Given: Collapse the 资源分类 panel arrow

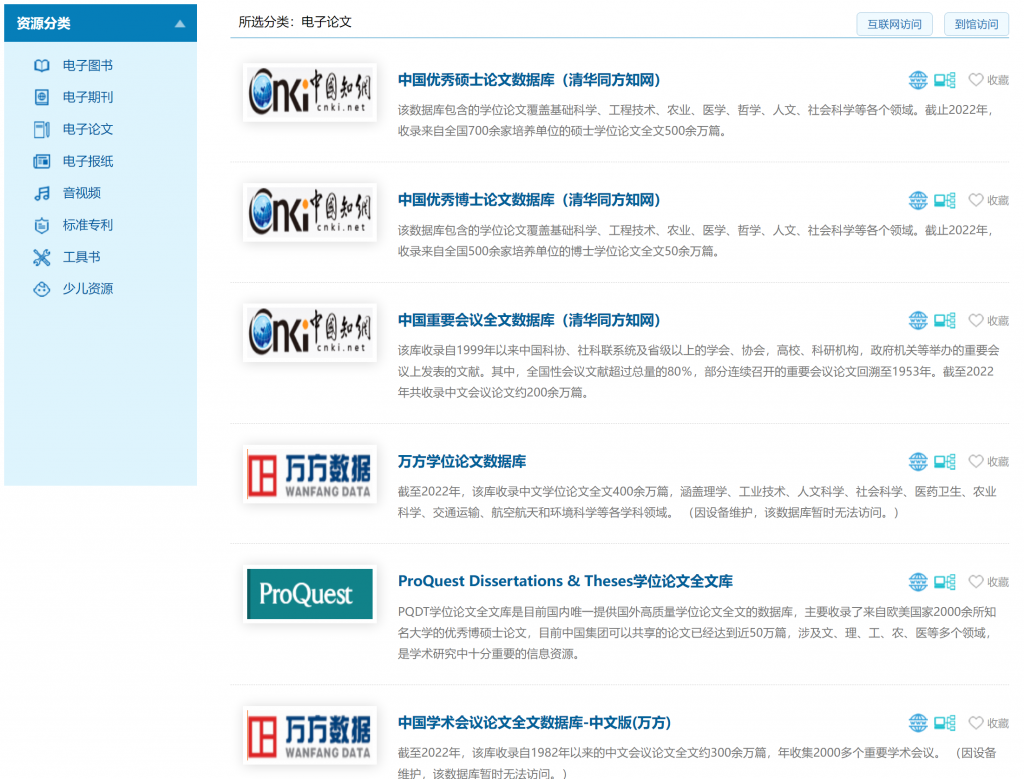Looking at the screenshot, I should point(180,24).
